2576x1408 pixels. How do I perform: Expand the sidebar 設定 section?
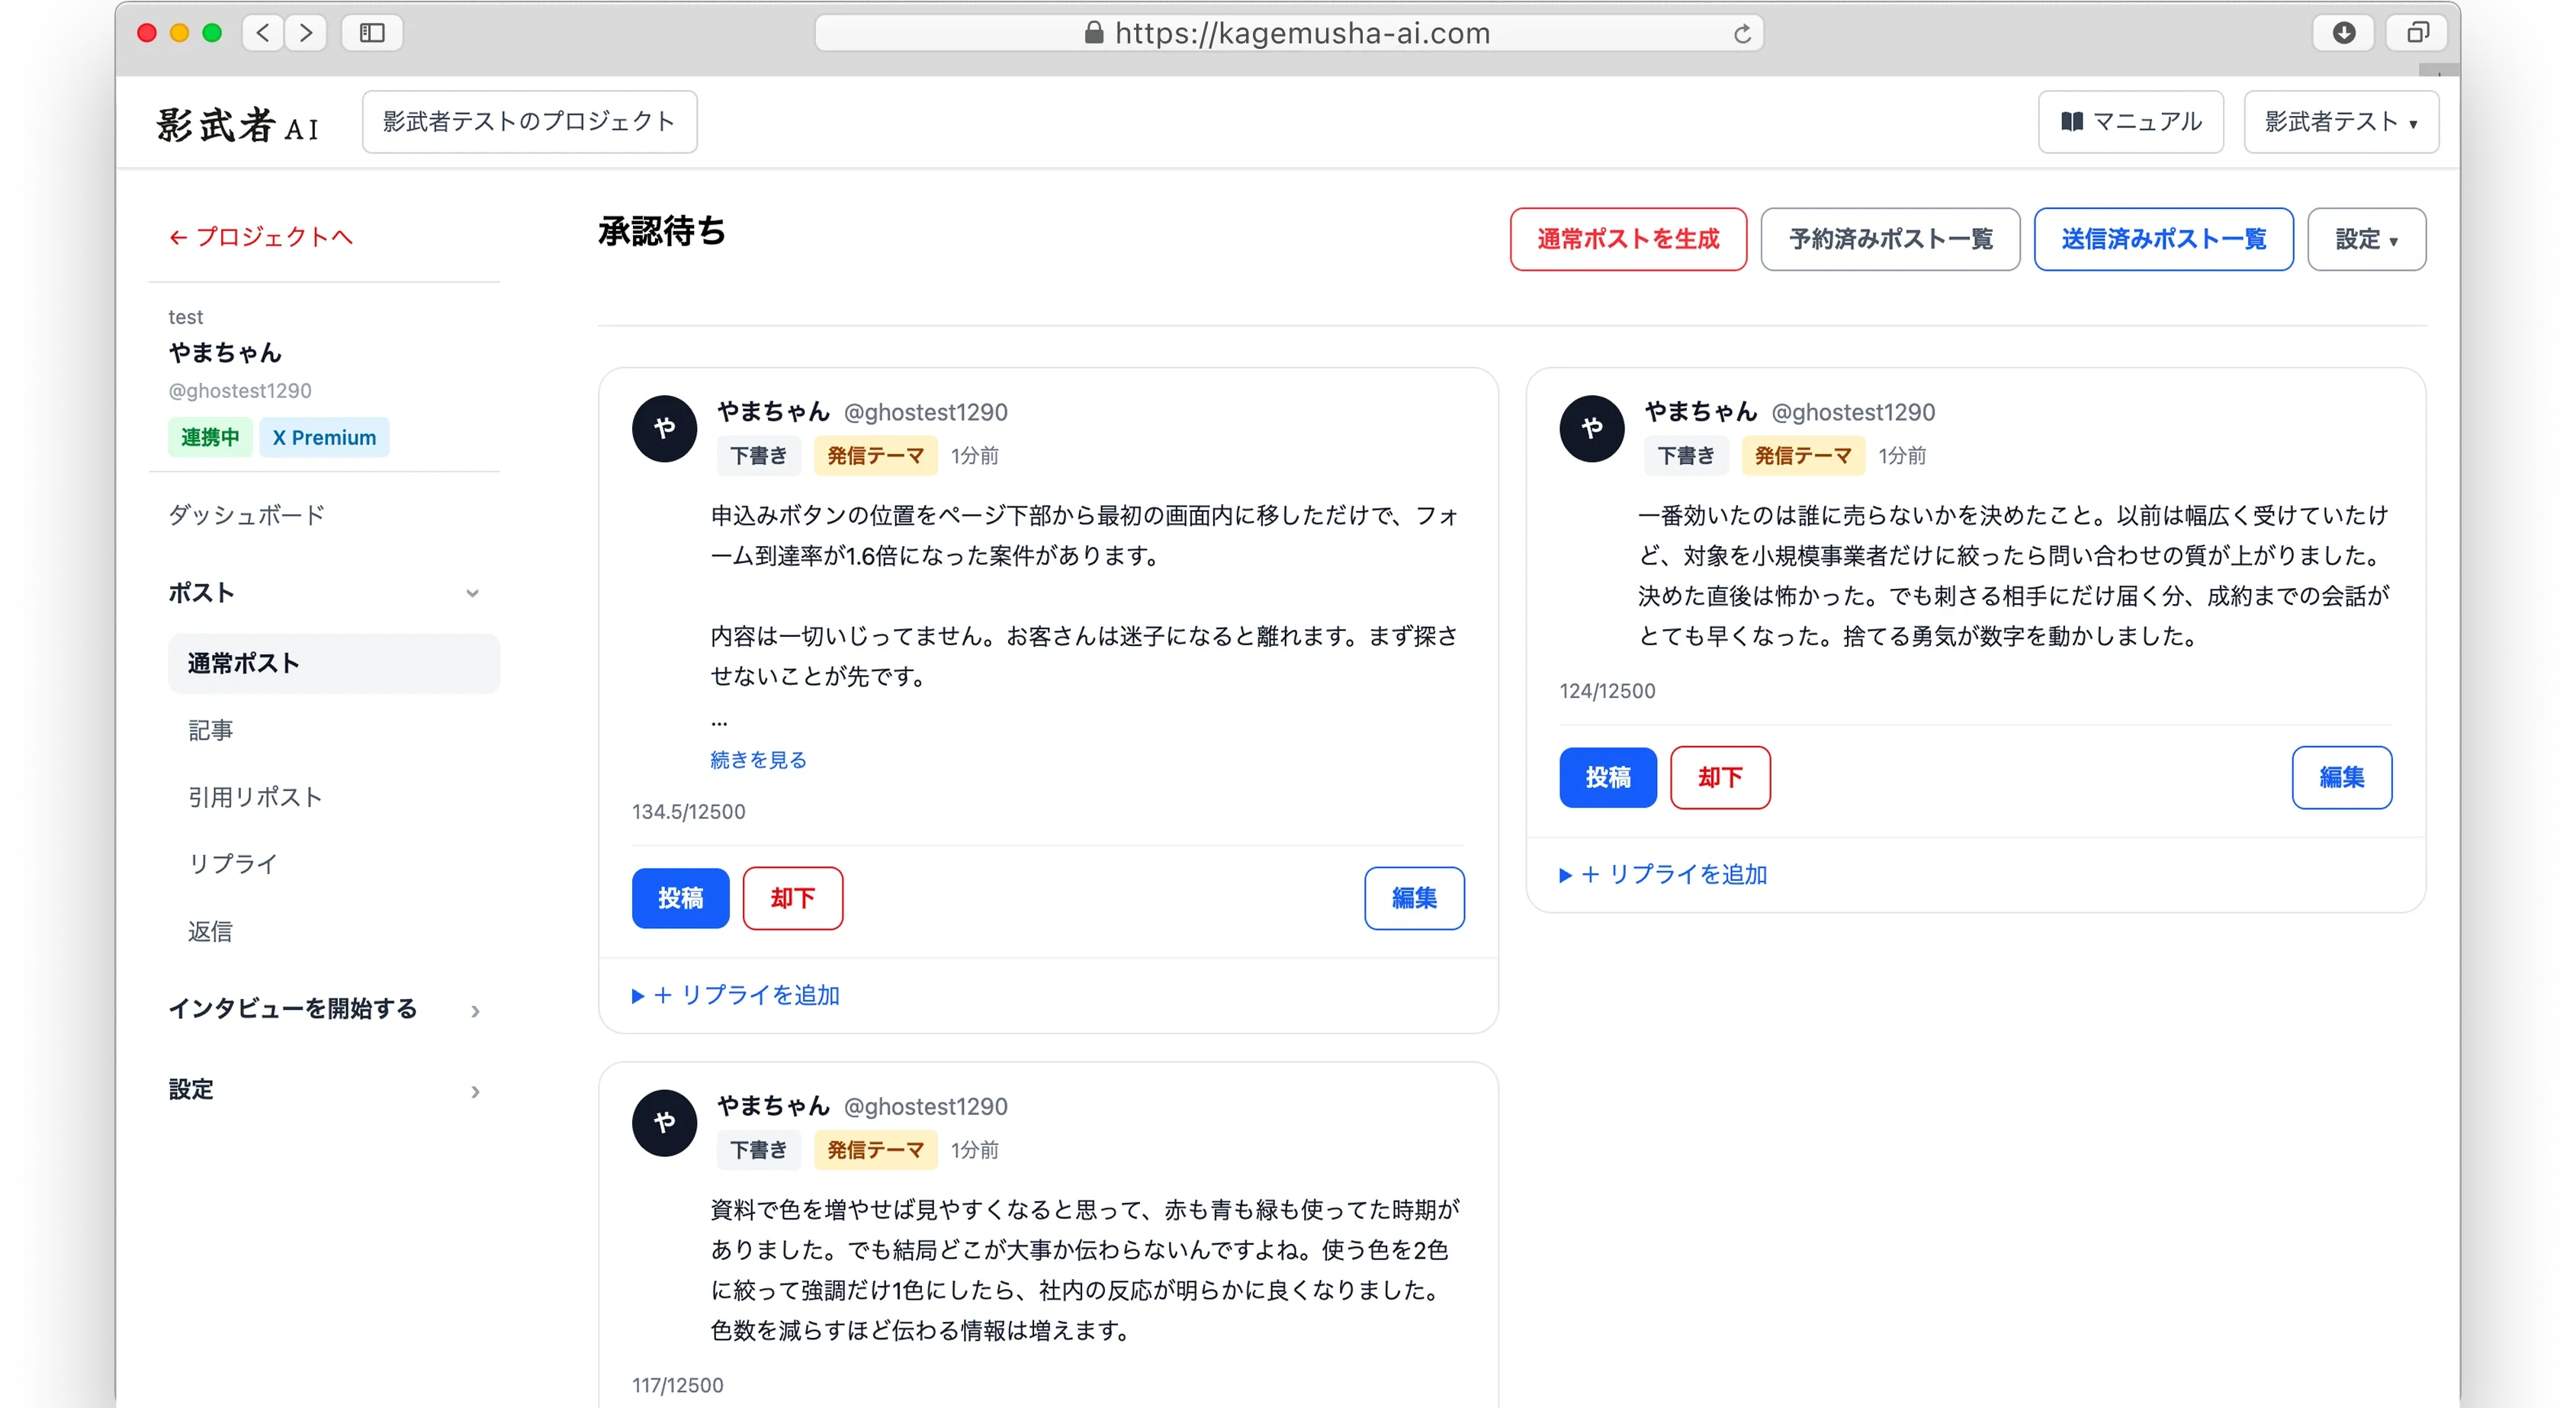[x=324, y=1089]
